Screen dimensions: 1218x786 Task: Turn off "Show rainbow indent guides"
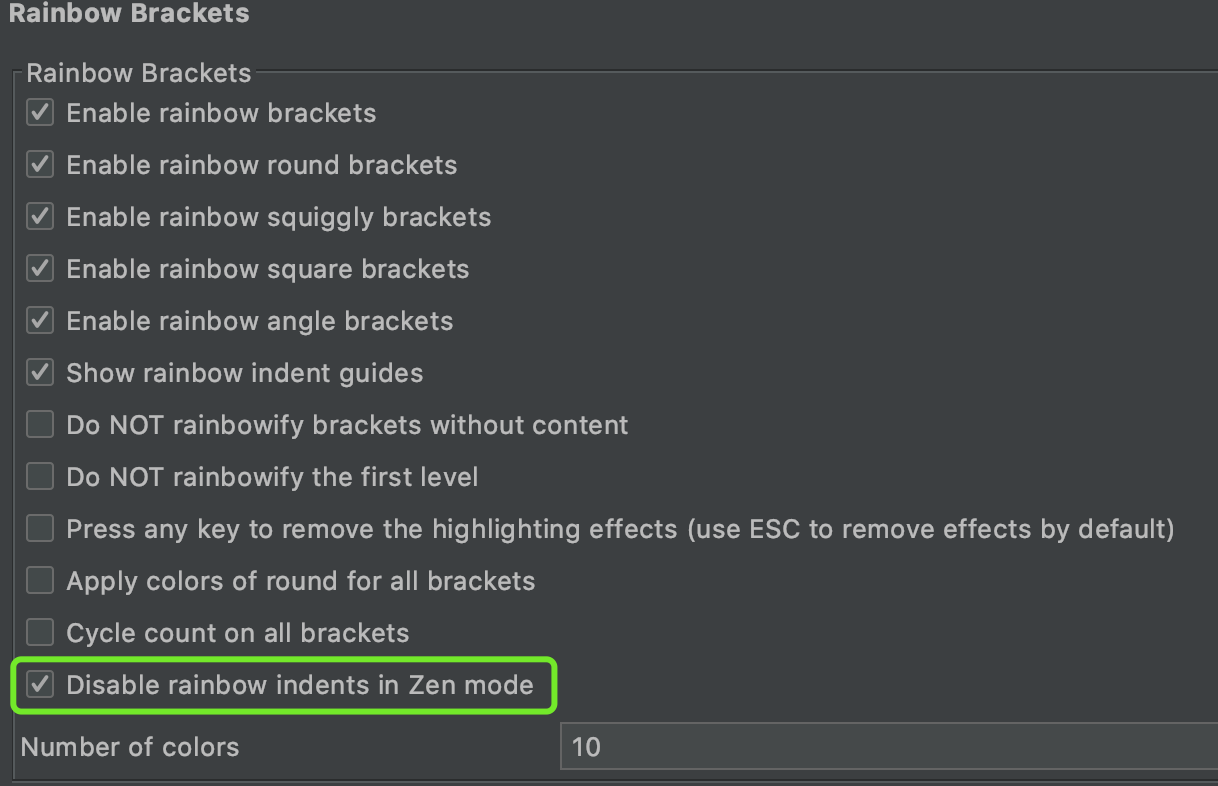tap(39, 372)
